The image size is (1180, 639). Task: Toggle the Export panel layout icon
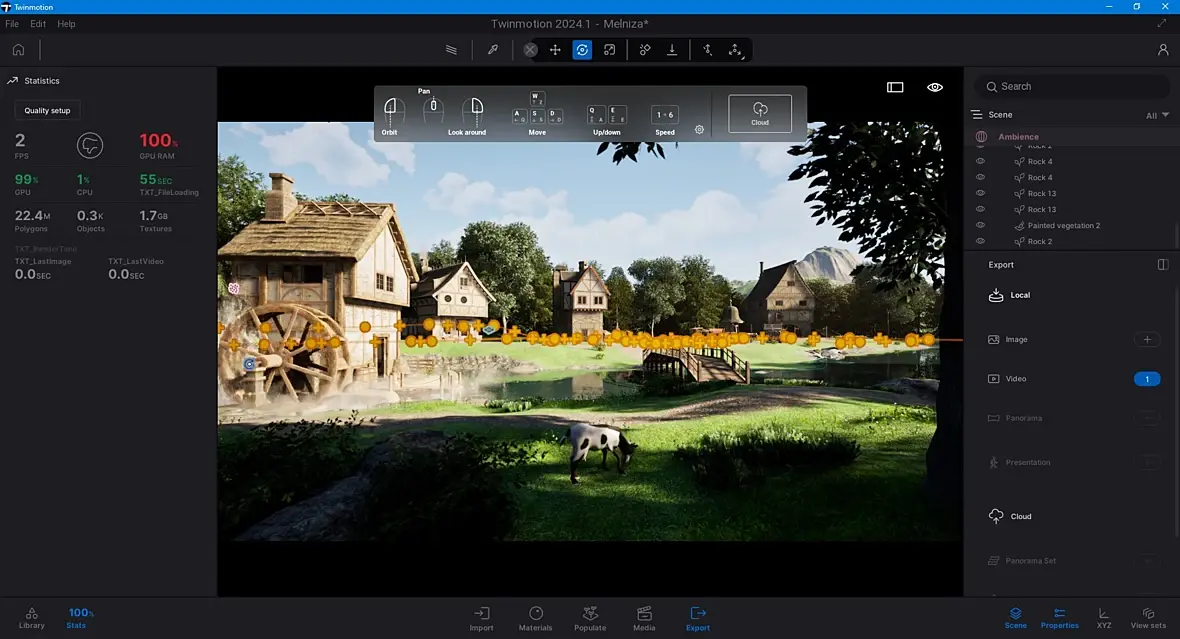pyautogui.click(x=1163, y=265)
